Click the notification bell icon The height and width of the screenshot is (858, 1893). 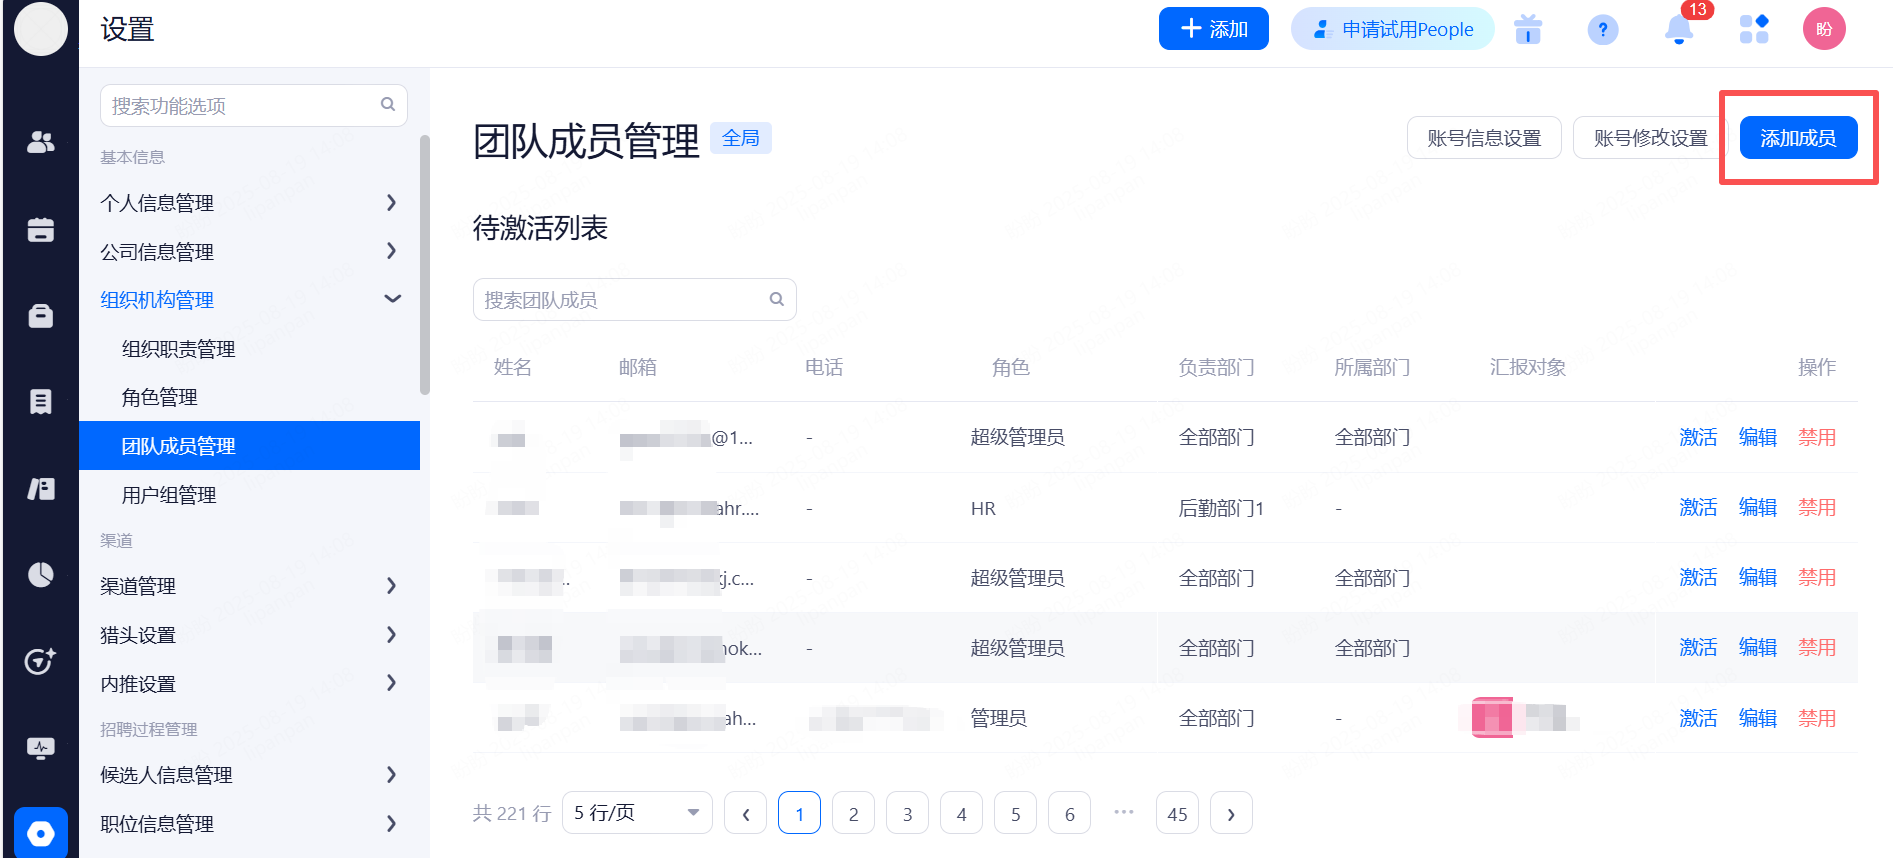[1678, 30]
